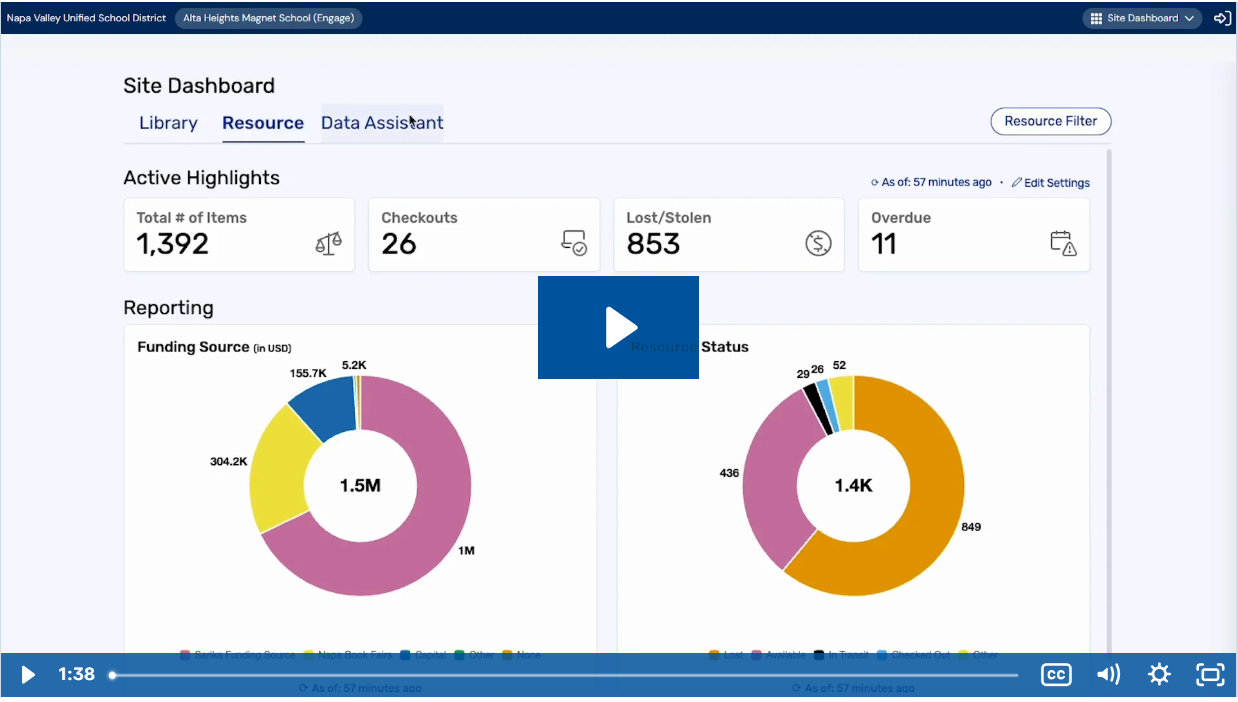Click the dollar icon on Lost/Stolen card

pos(818,243)
